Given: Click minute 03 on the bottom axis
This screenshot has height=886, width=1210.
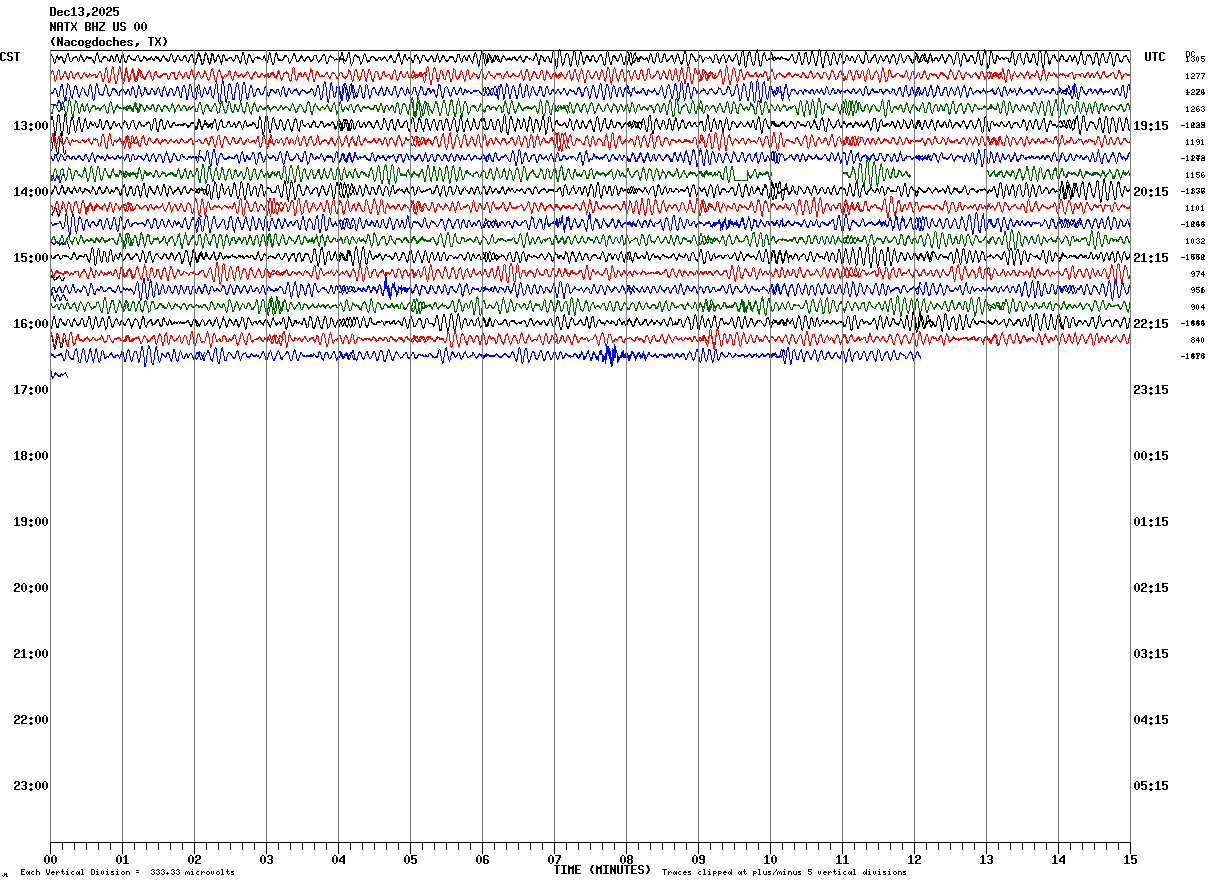Looking at the screenshot, I should [266, 859].
